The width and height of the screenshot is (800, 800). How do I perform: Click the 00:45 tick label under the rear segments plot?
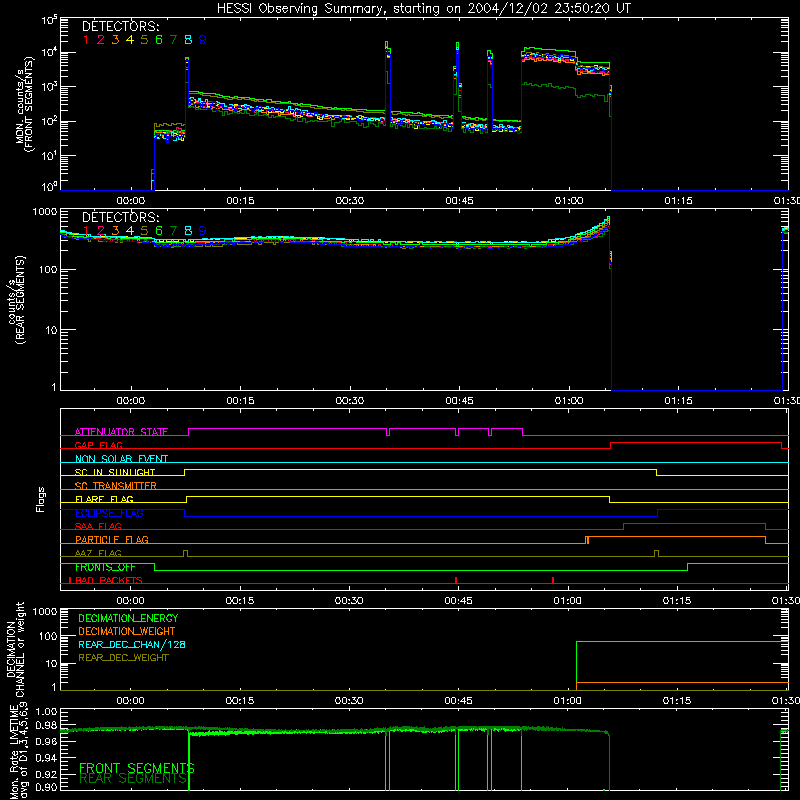459,401
